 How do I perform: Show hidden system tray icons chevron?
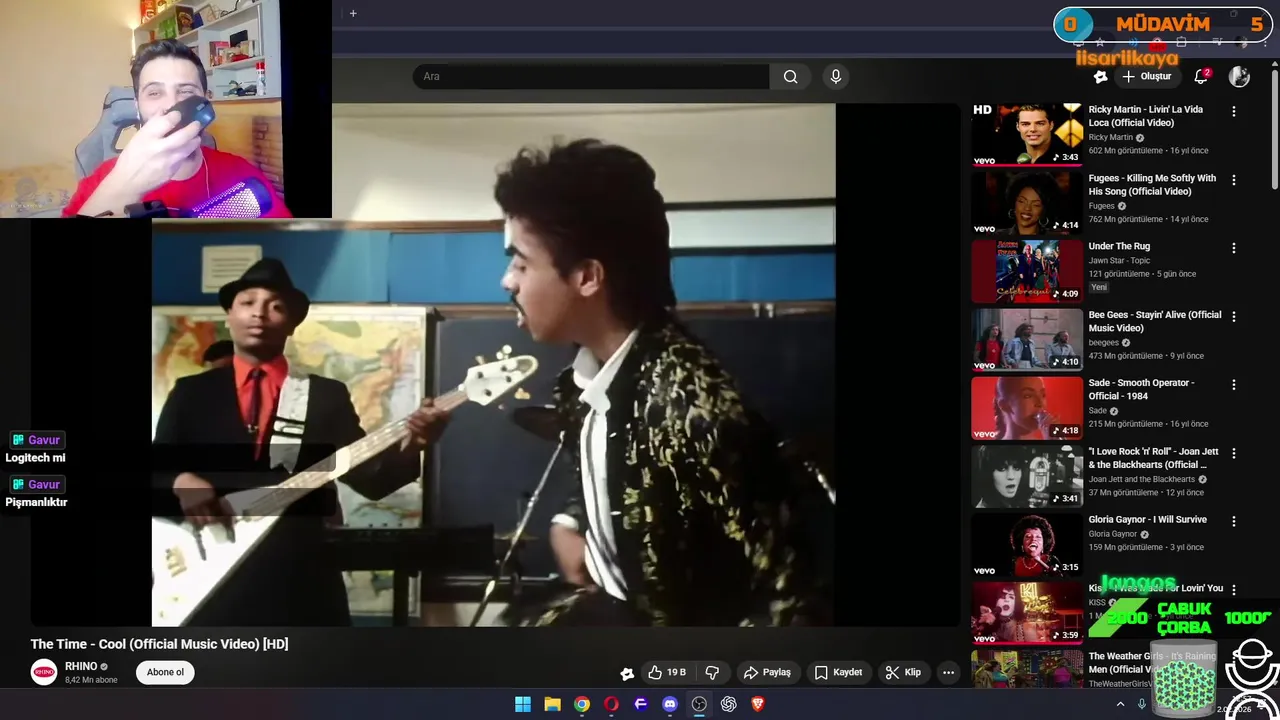point(1118,704)
